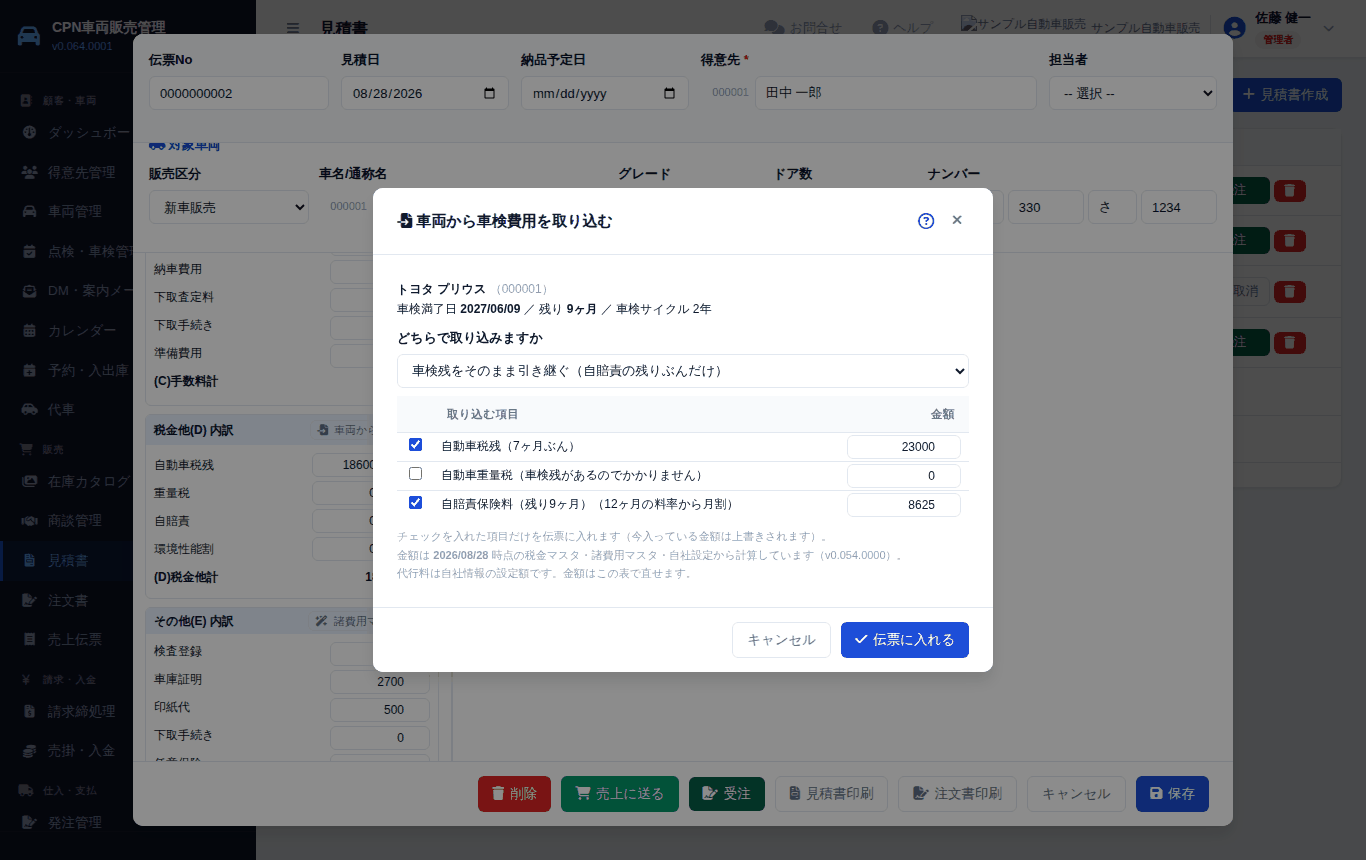The height and width of the screenshot is (860, 1366).
Task: Click キャンセル in the import dialog
Action: [x=781, y=640]
